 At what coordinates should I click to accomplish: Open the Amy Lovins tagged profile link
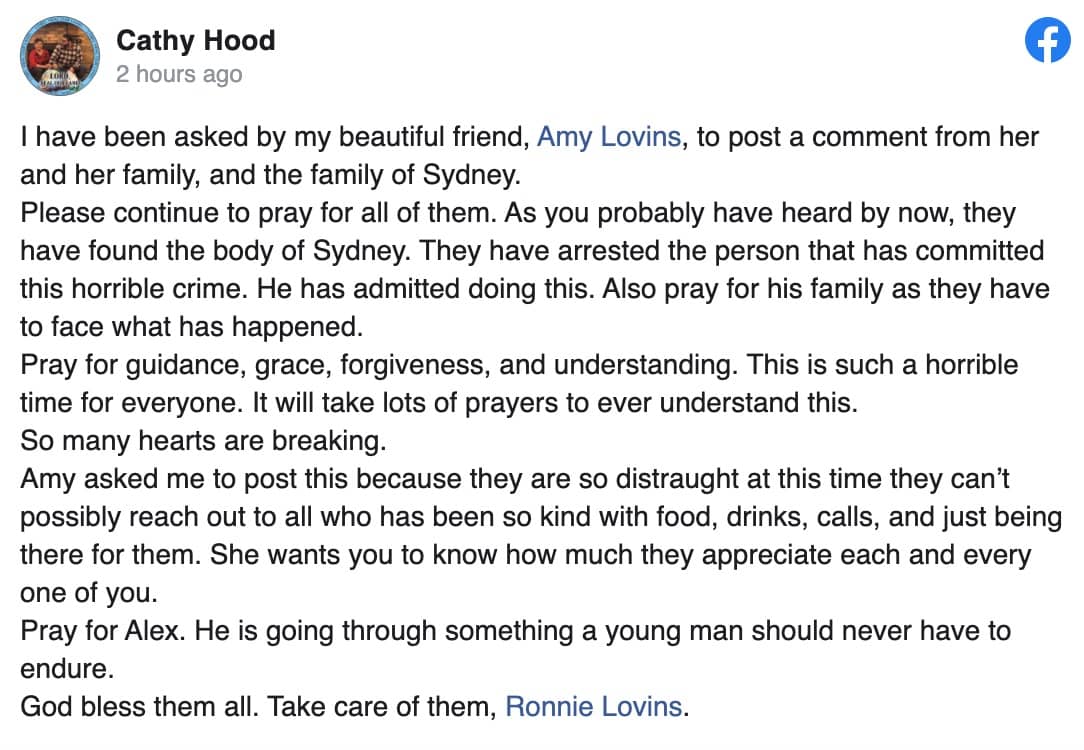608,137
